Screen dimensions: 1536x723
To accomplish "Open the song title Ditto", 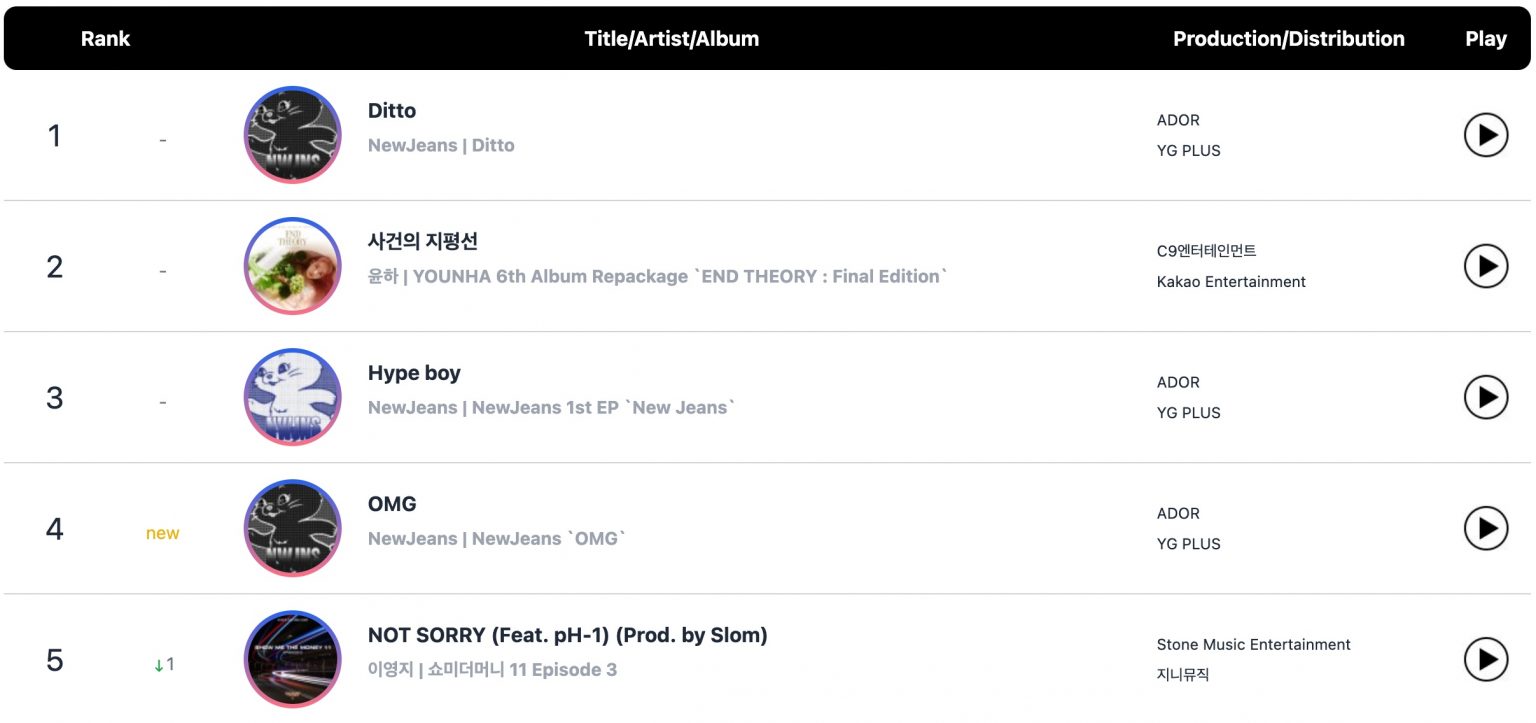I will coord(392,110).
